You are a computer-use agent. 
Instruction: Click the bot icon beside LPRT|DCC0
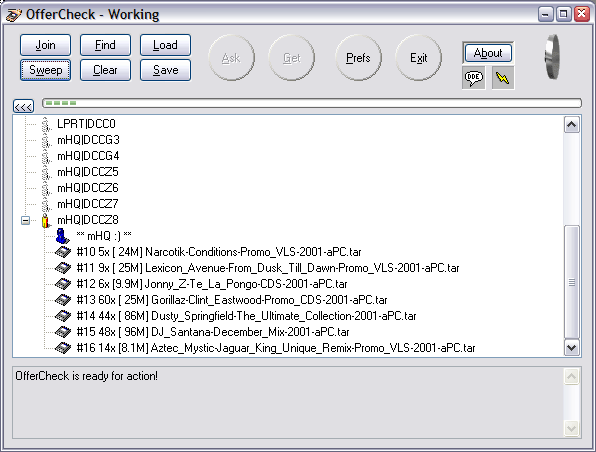point(46,124)
